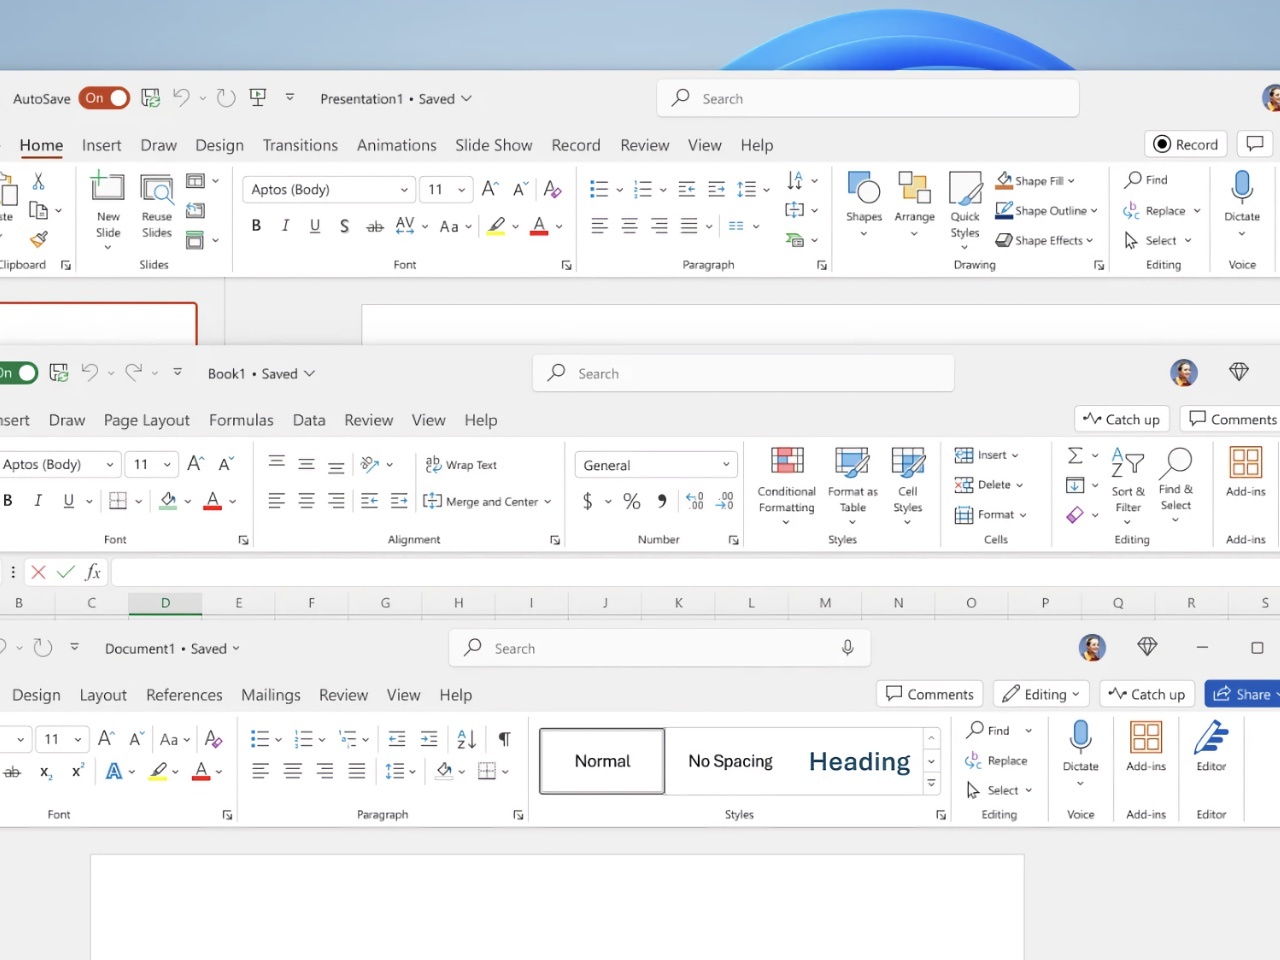1280x960 pixels.
Task: Switch to Slide Show tab in PowerPoint
Action: tap(494, 145)
